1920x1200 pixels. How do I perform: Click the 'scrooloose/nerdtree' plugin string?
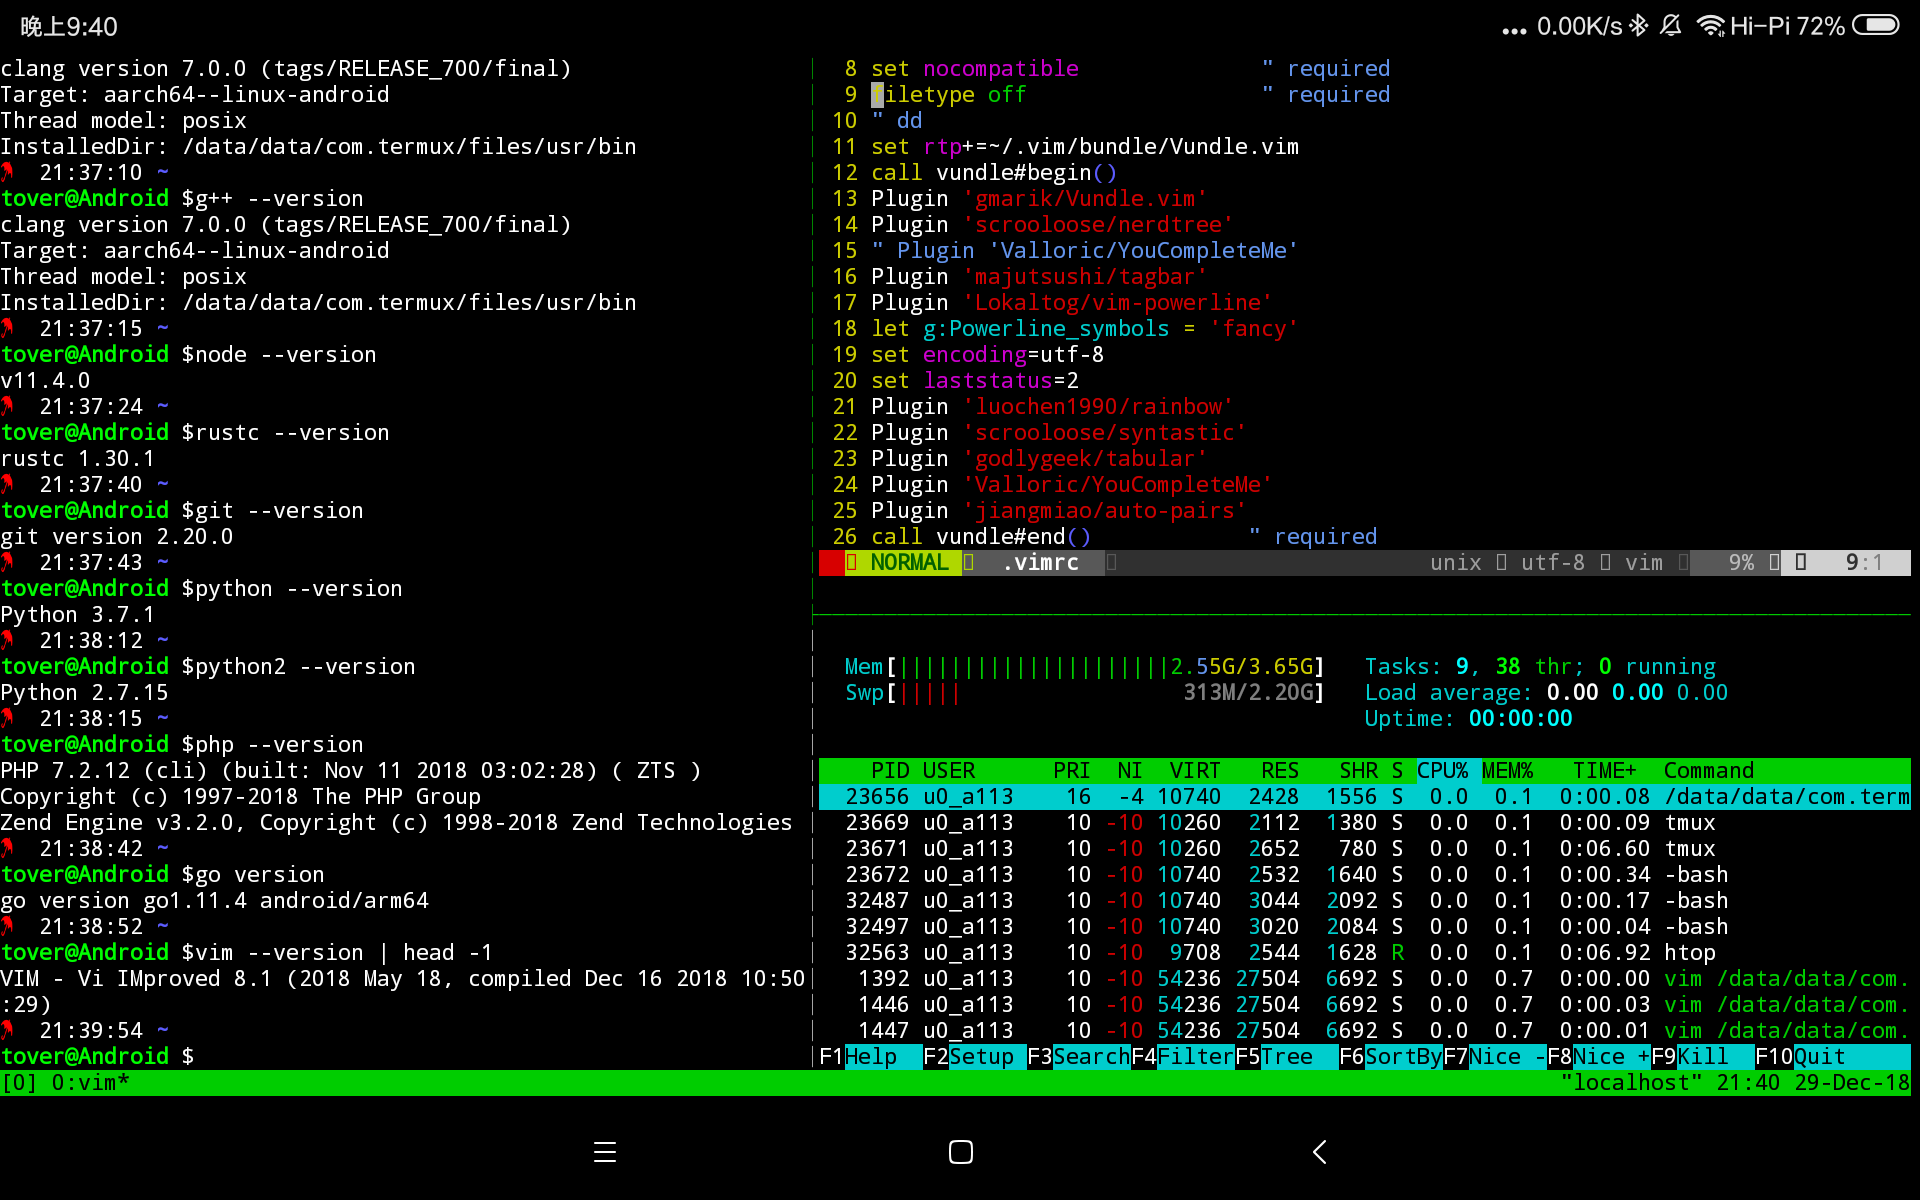pos(1098,224)
